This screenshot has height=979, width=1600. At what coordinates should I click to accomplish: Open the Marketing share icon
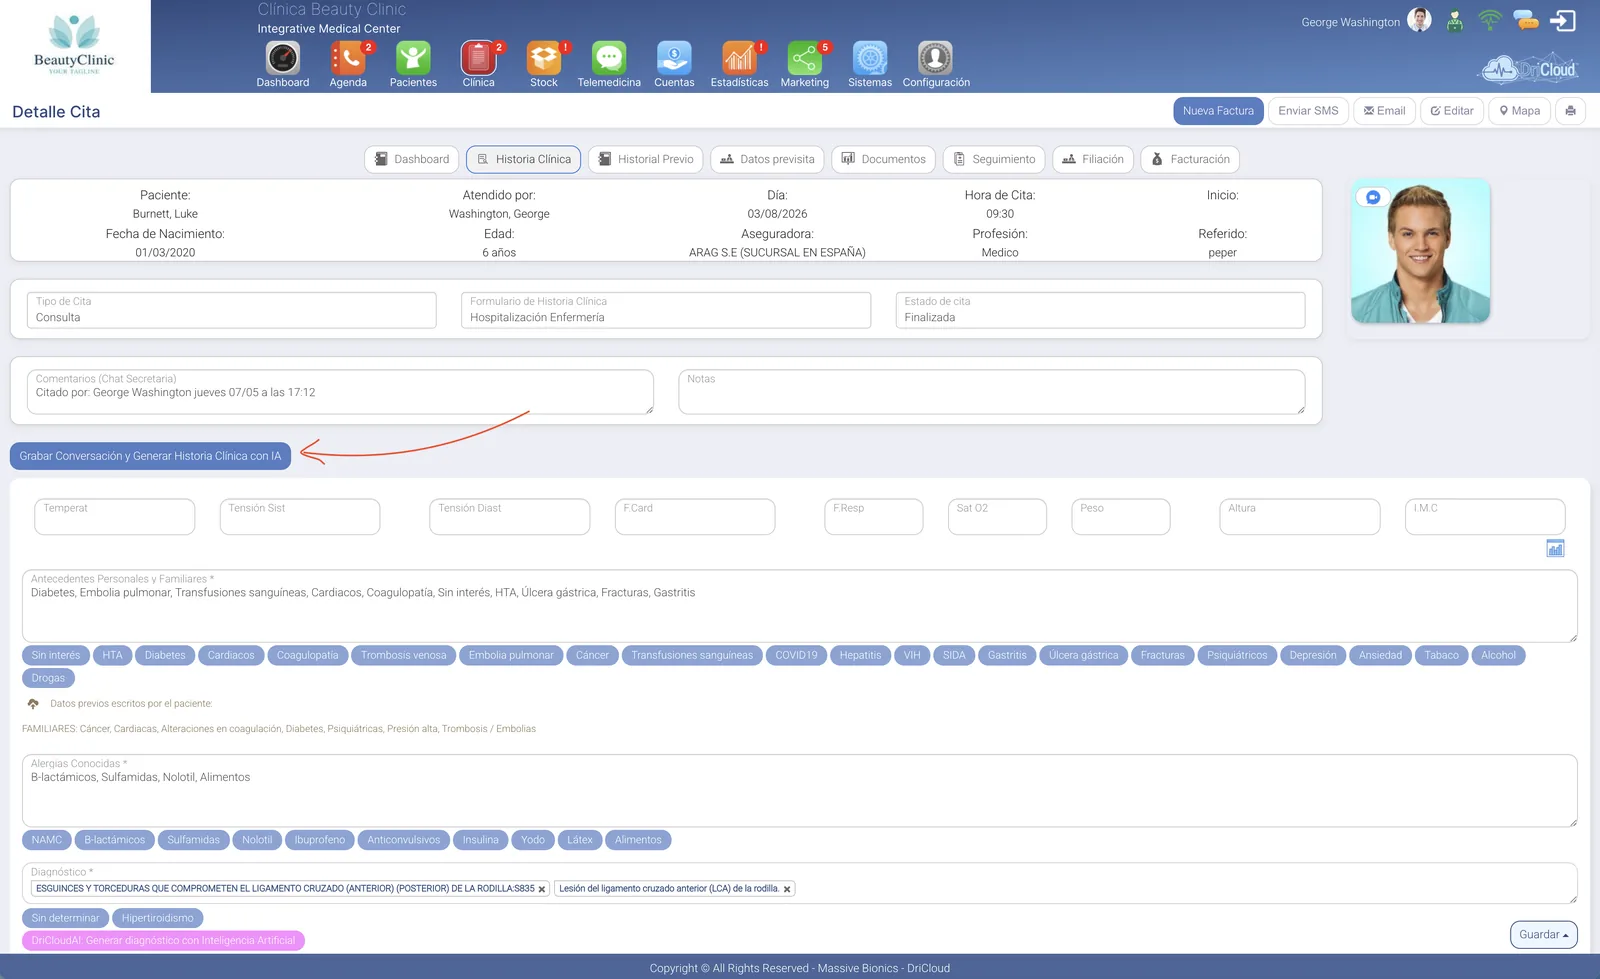pos(805,59)
